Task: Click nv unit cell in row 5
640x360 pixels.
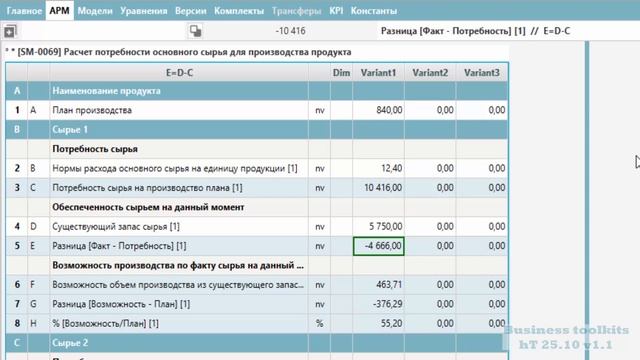Action: pos(320,246)
